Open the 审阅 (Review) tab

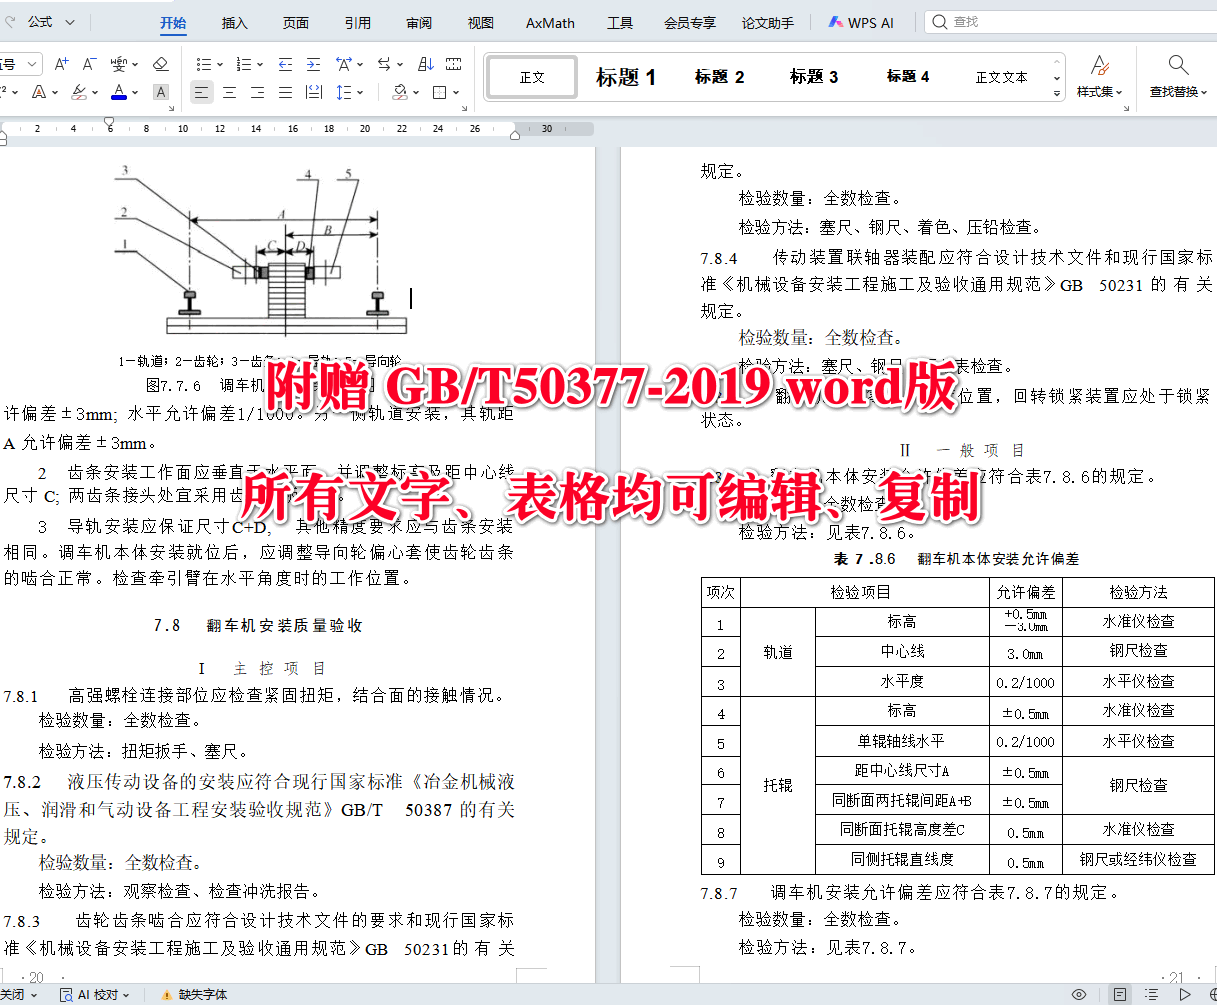420,22
